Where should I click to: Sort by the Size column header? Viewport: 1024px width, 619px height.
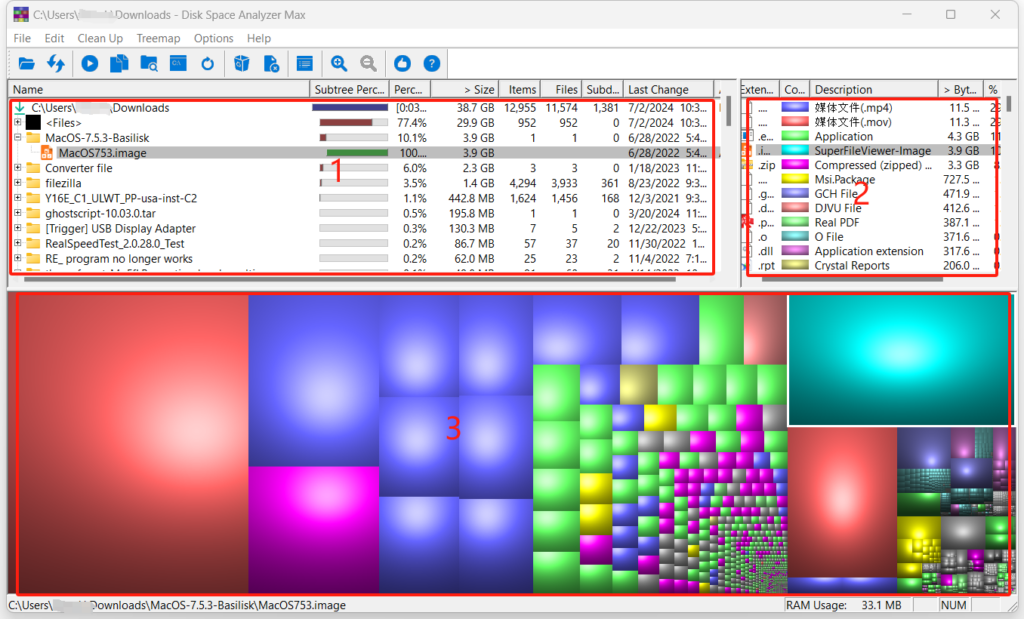coord(465,89)
